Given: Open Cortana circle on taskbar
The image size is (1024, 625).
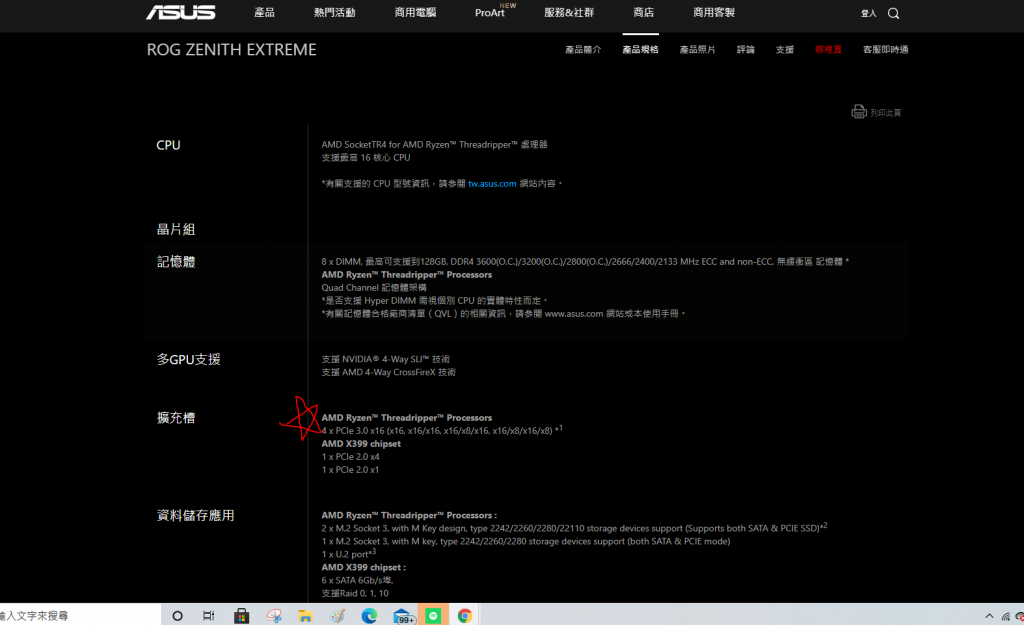Looking at the screenshot, I should click(x=177, y=615).
